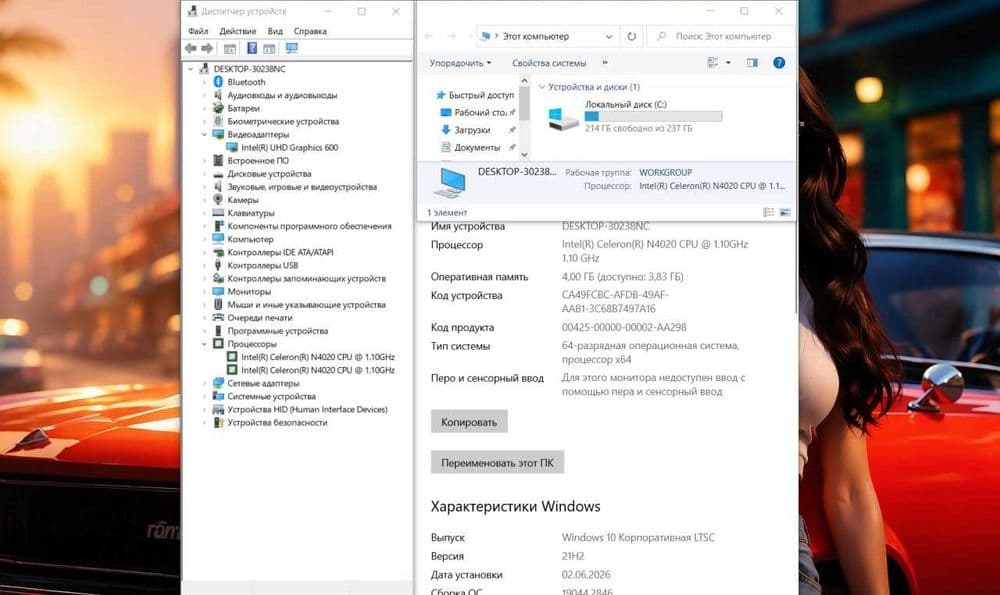Click Windows 10 Корпоративная LTSC edition text
1000x595 pixels.
(638, 538)
